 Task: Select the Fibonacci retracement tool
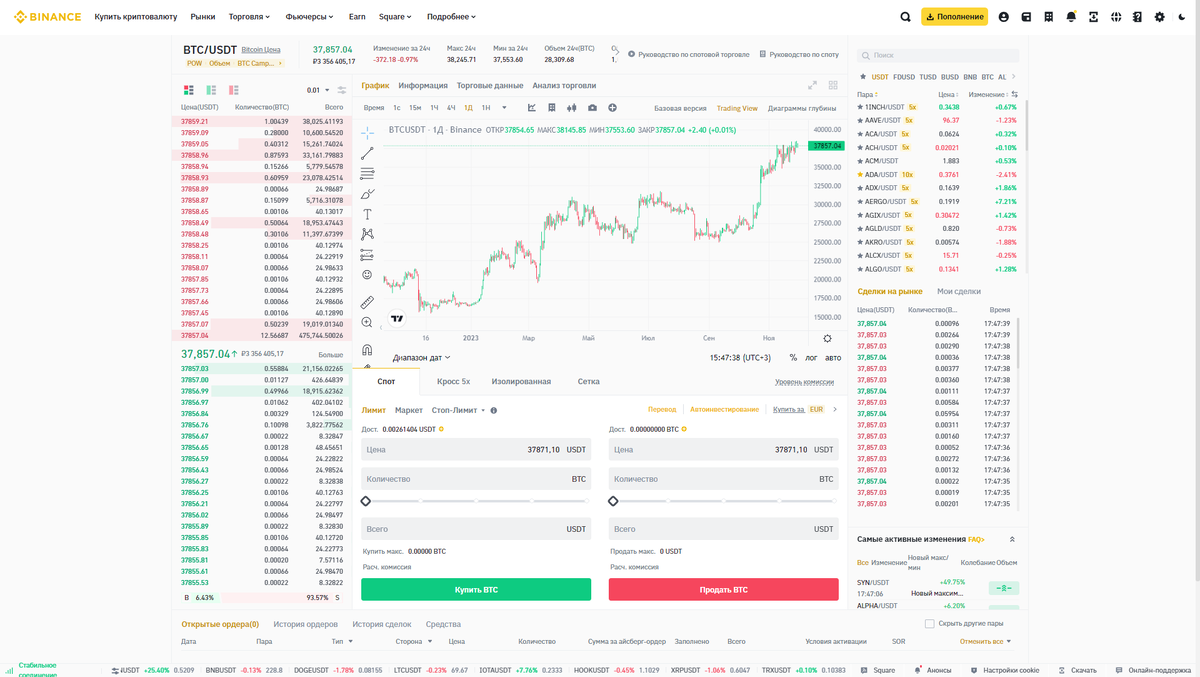[367, 174]
